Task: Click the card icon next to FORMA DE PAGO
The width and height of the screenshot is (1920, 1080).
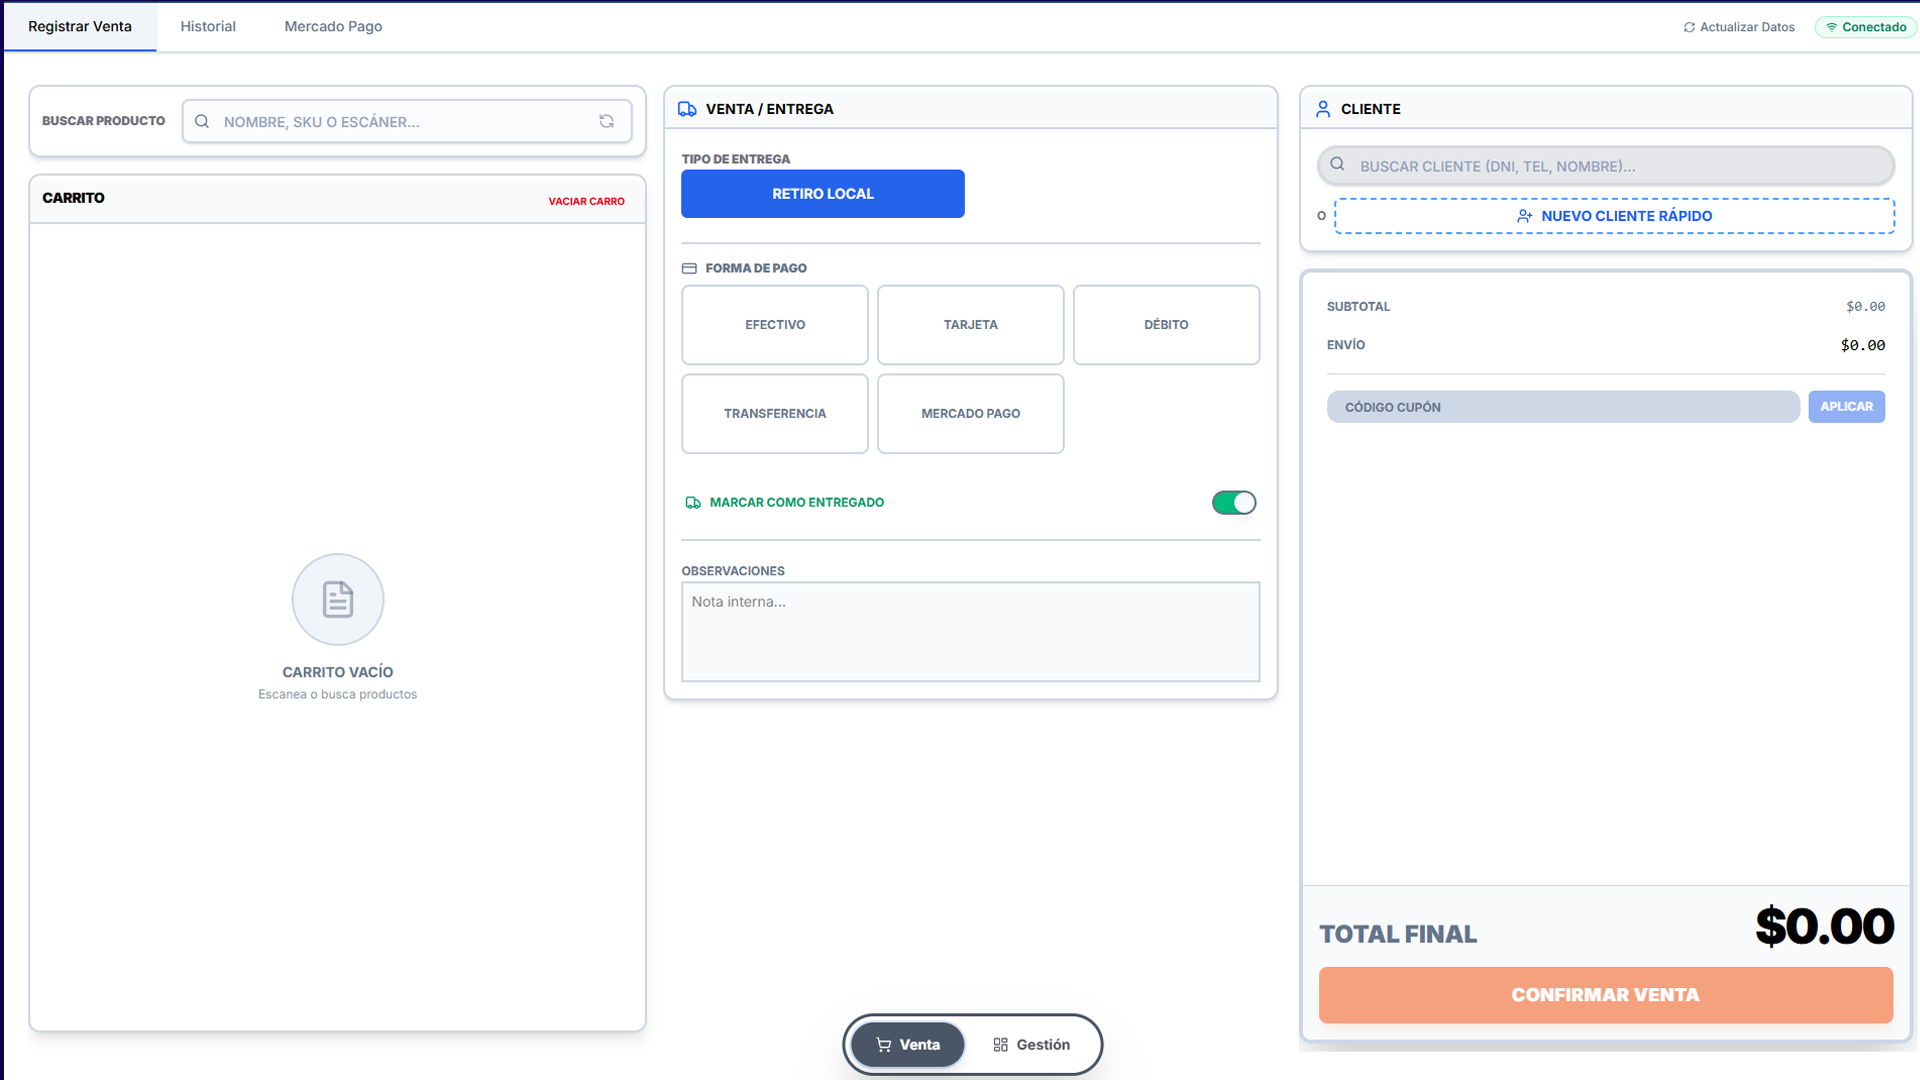Action: coord(690,268)
